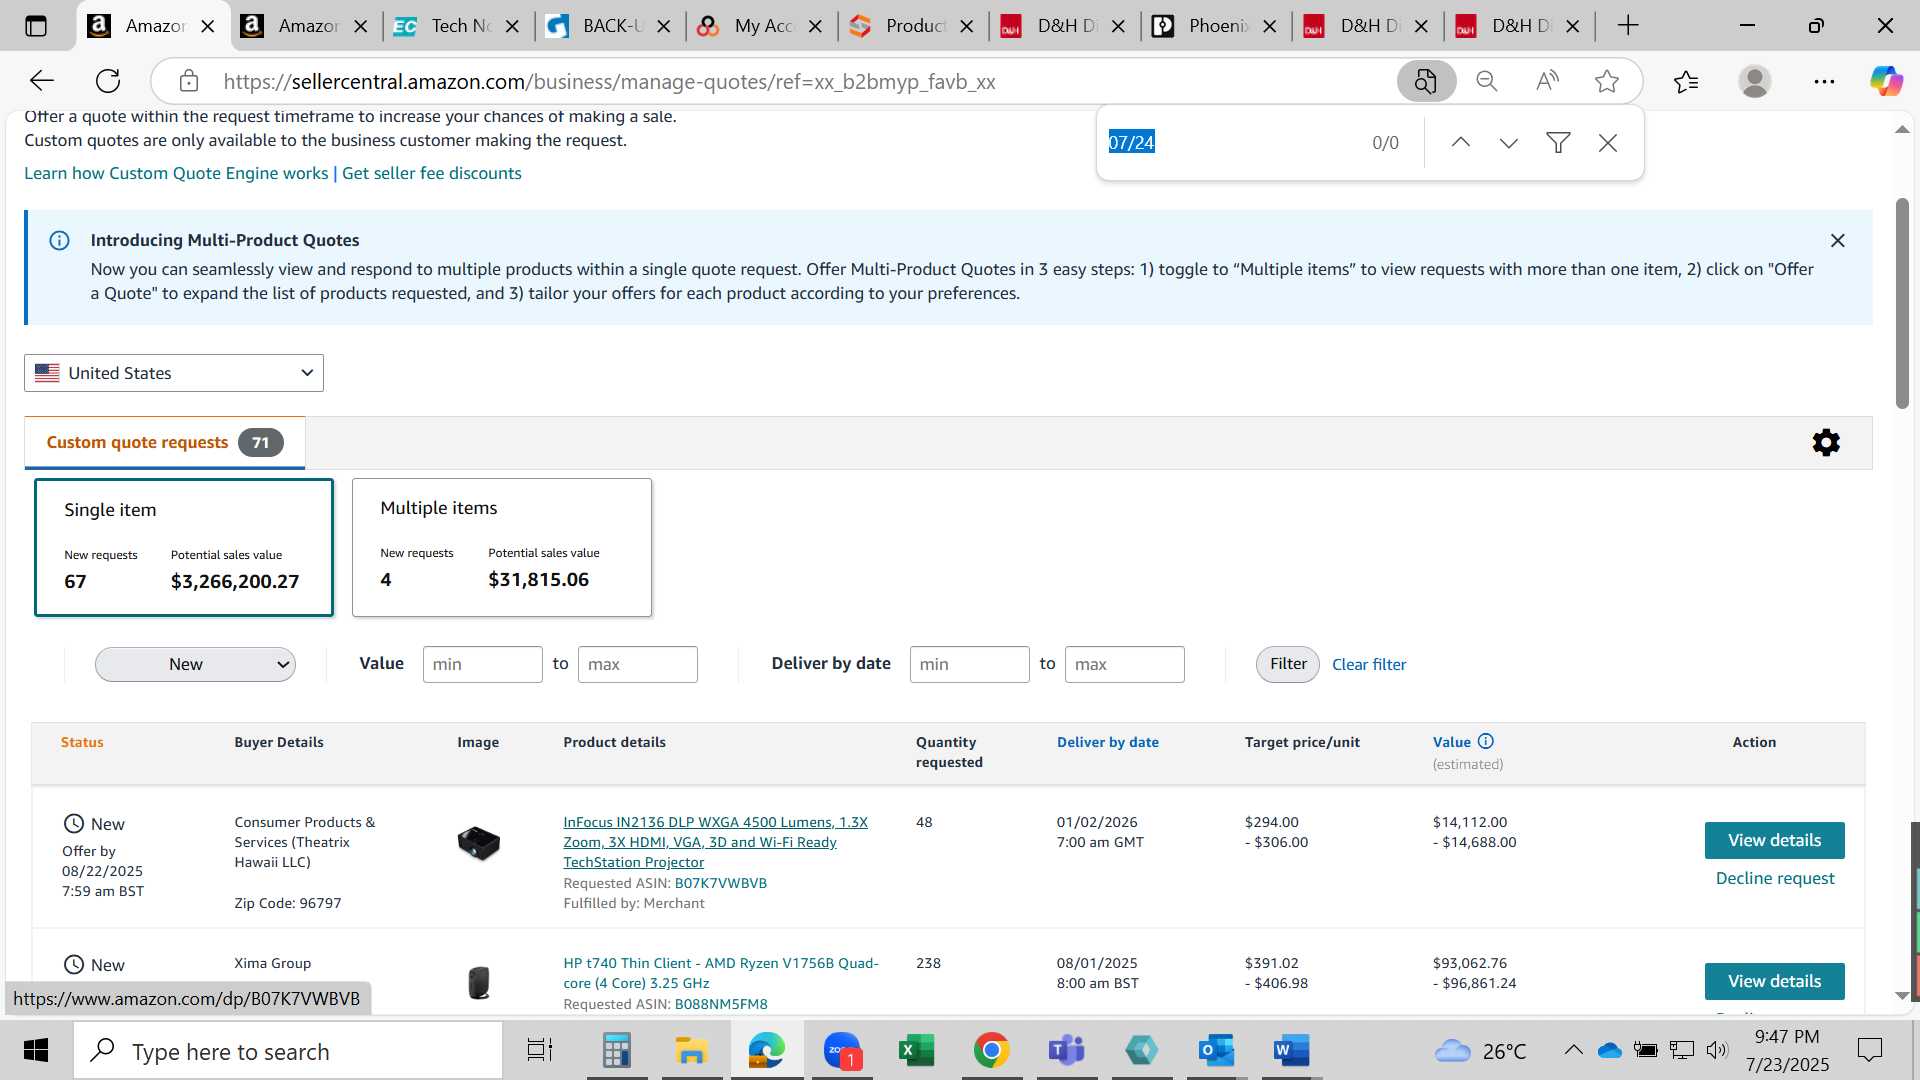The height and width of the screenshot is (1080, 1920).
Task: Open Outlook from the taskbar
Action: coord(1216,1051)
